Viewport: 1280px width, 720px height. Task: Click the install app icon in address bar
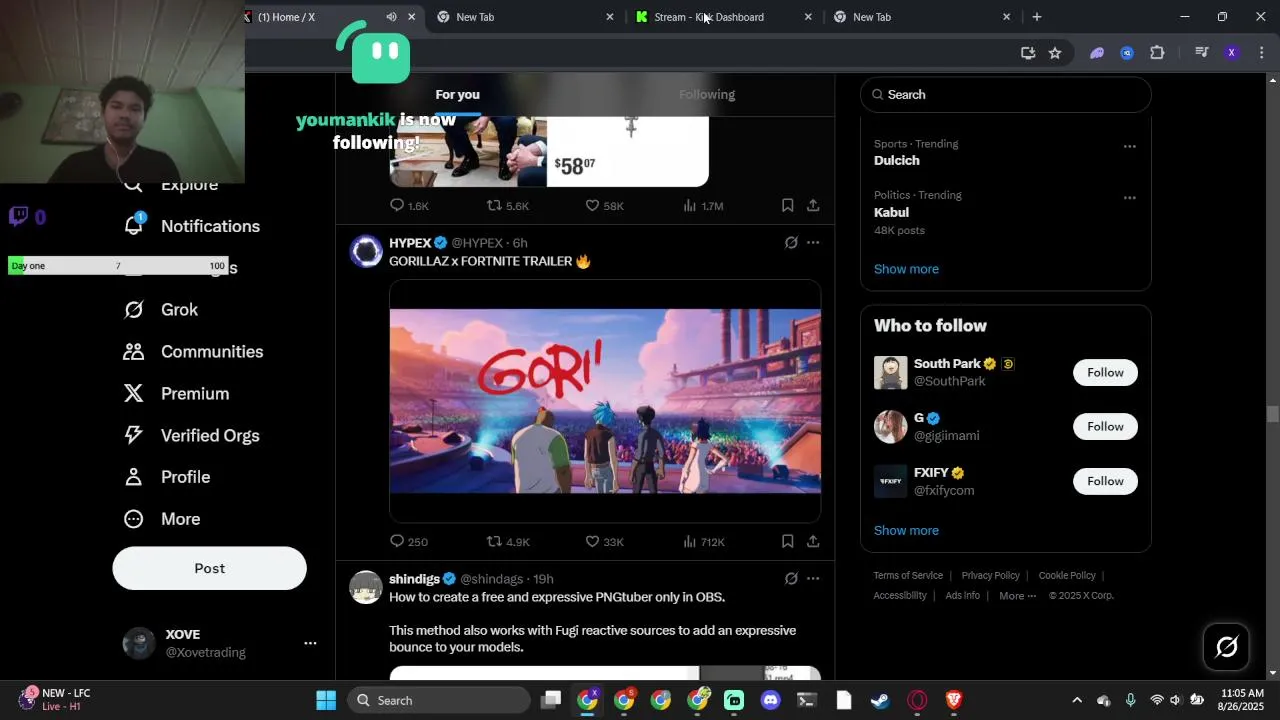1028,53
